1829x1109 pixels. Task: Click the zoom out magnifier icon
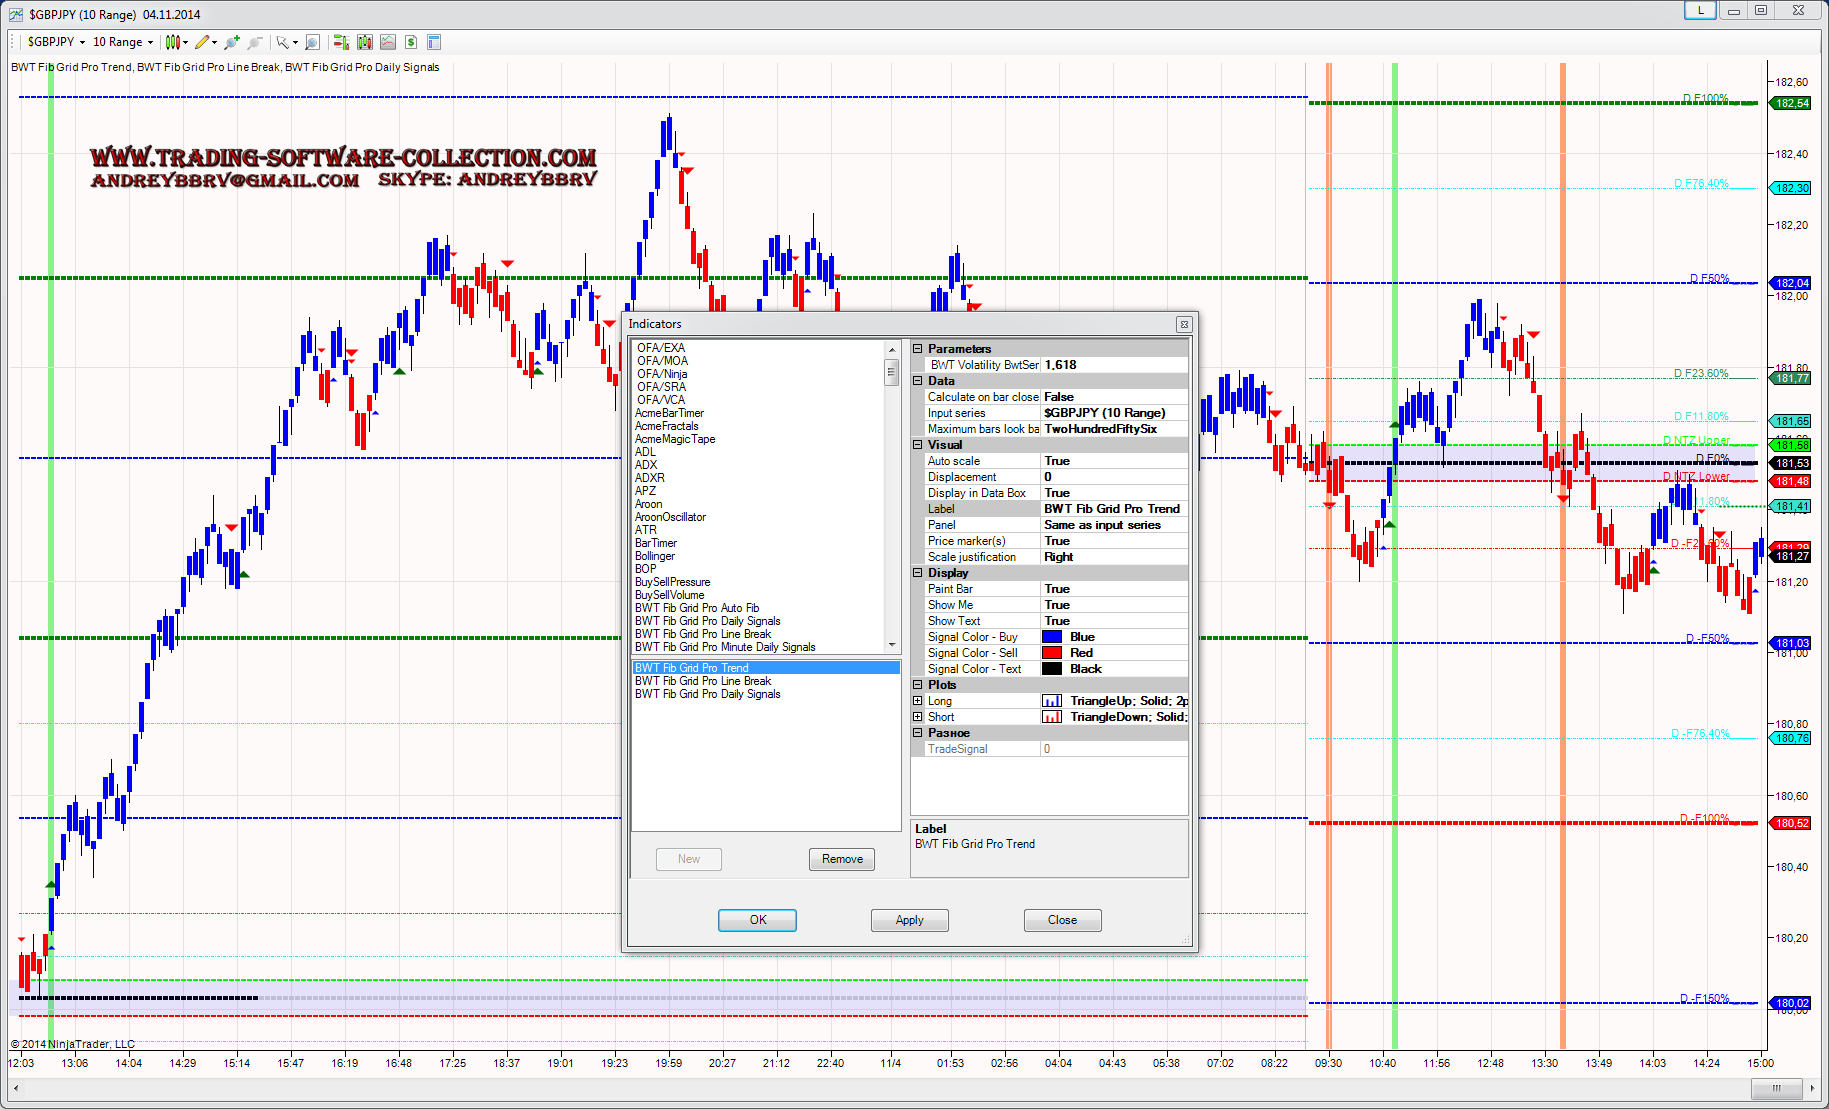(255, 42)
